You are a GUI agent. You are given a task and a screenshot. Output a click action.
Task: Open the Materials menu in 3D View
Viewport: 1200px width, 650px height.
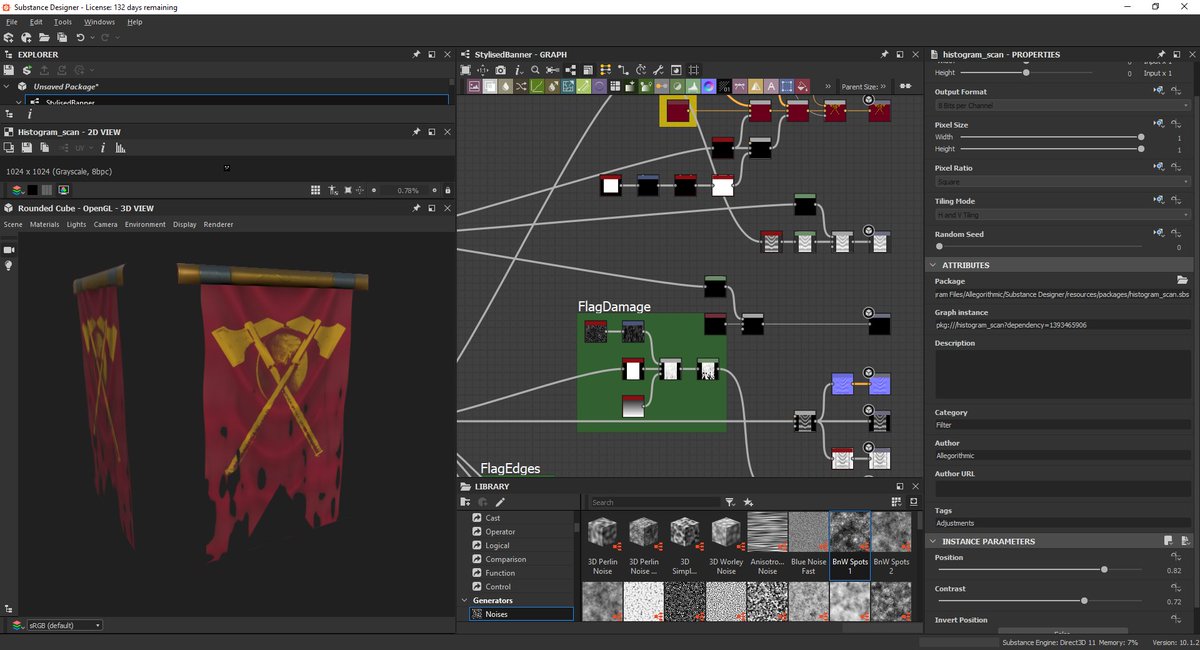pyautogui.click(x=44, y=224)
